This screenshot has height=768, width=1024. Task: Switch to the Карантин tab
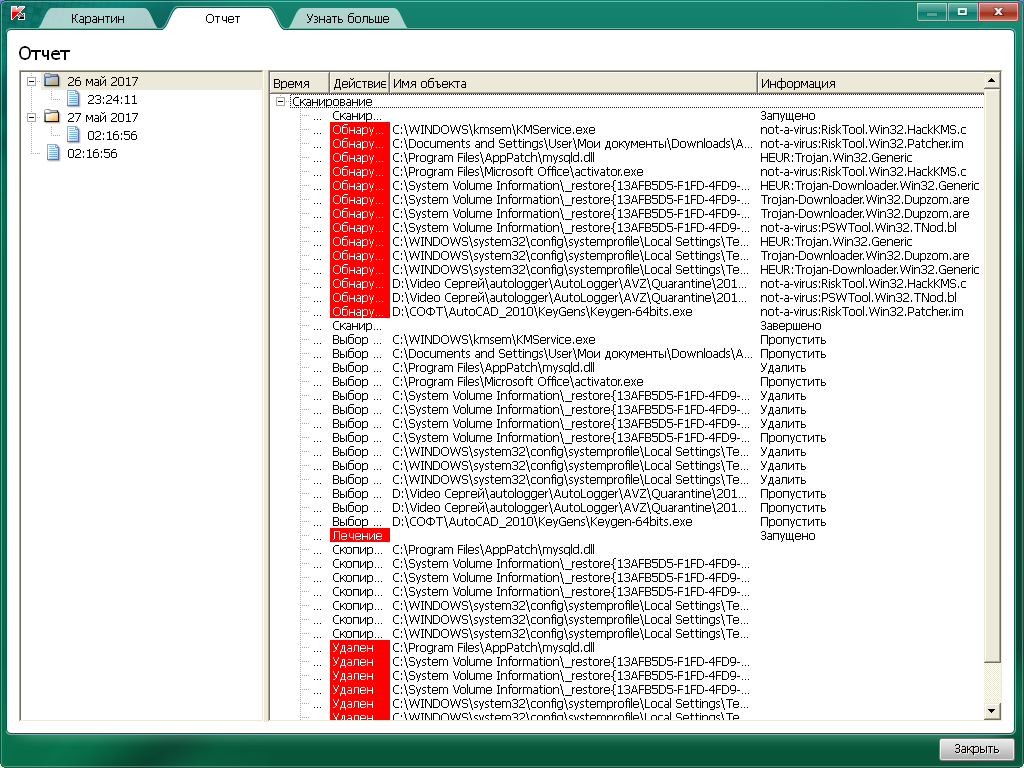point(98,19)
